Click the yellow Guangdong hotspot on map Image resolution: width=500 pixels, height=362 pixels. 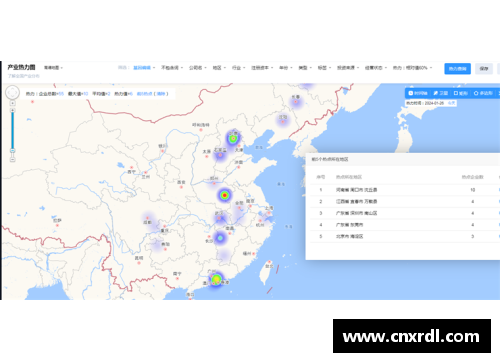pyautogui.click(x=217, y=279)
